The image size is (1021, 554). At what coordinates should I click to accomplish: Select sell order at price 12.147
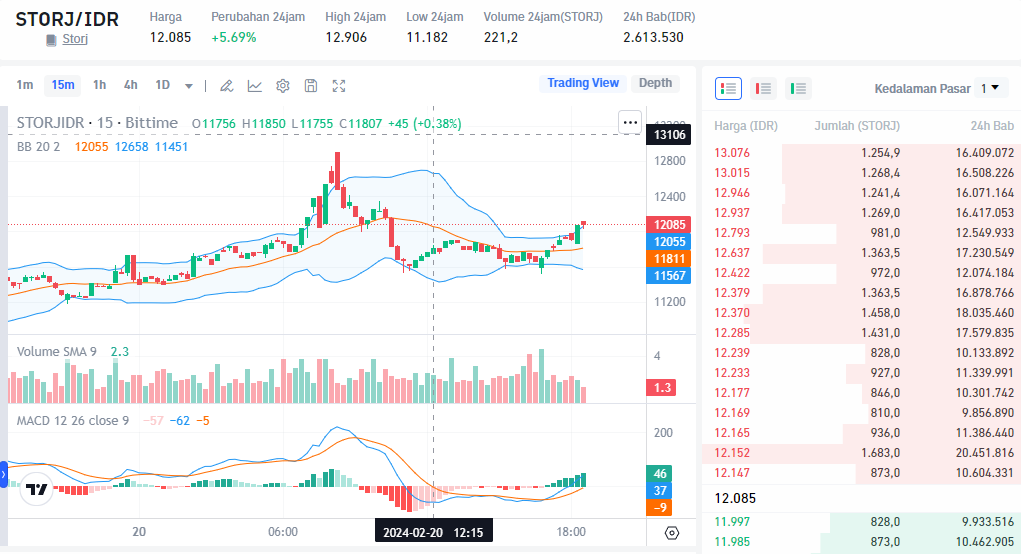(x=861, y=473)
